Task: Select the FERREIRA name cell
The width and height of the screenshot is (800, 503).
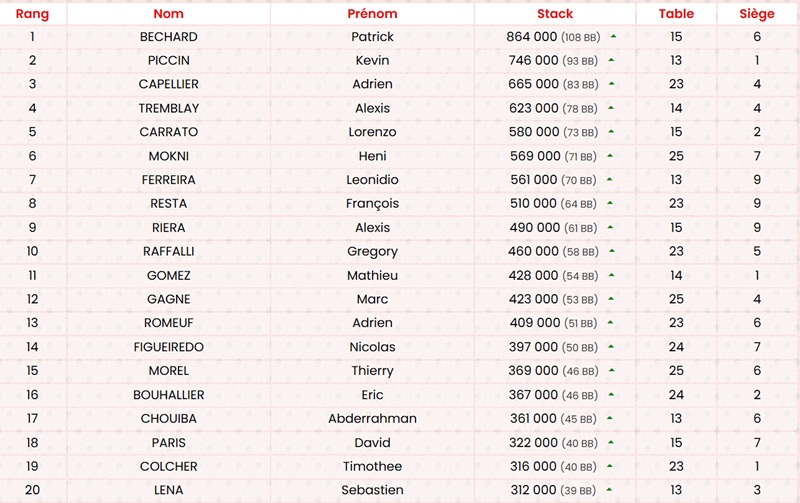Action: (x=169, y=180)
